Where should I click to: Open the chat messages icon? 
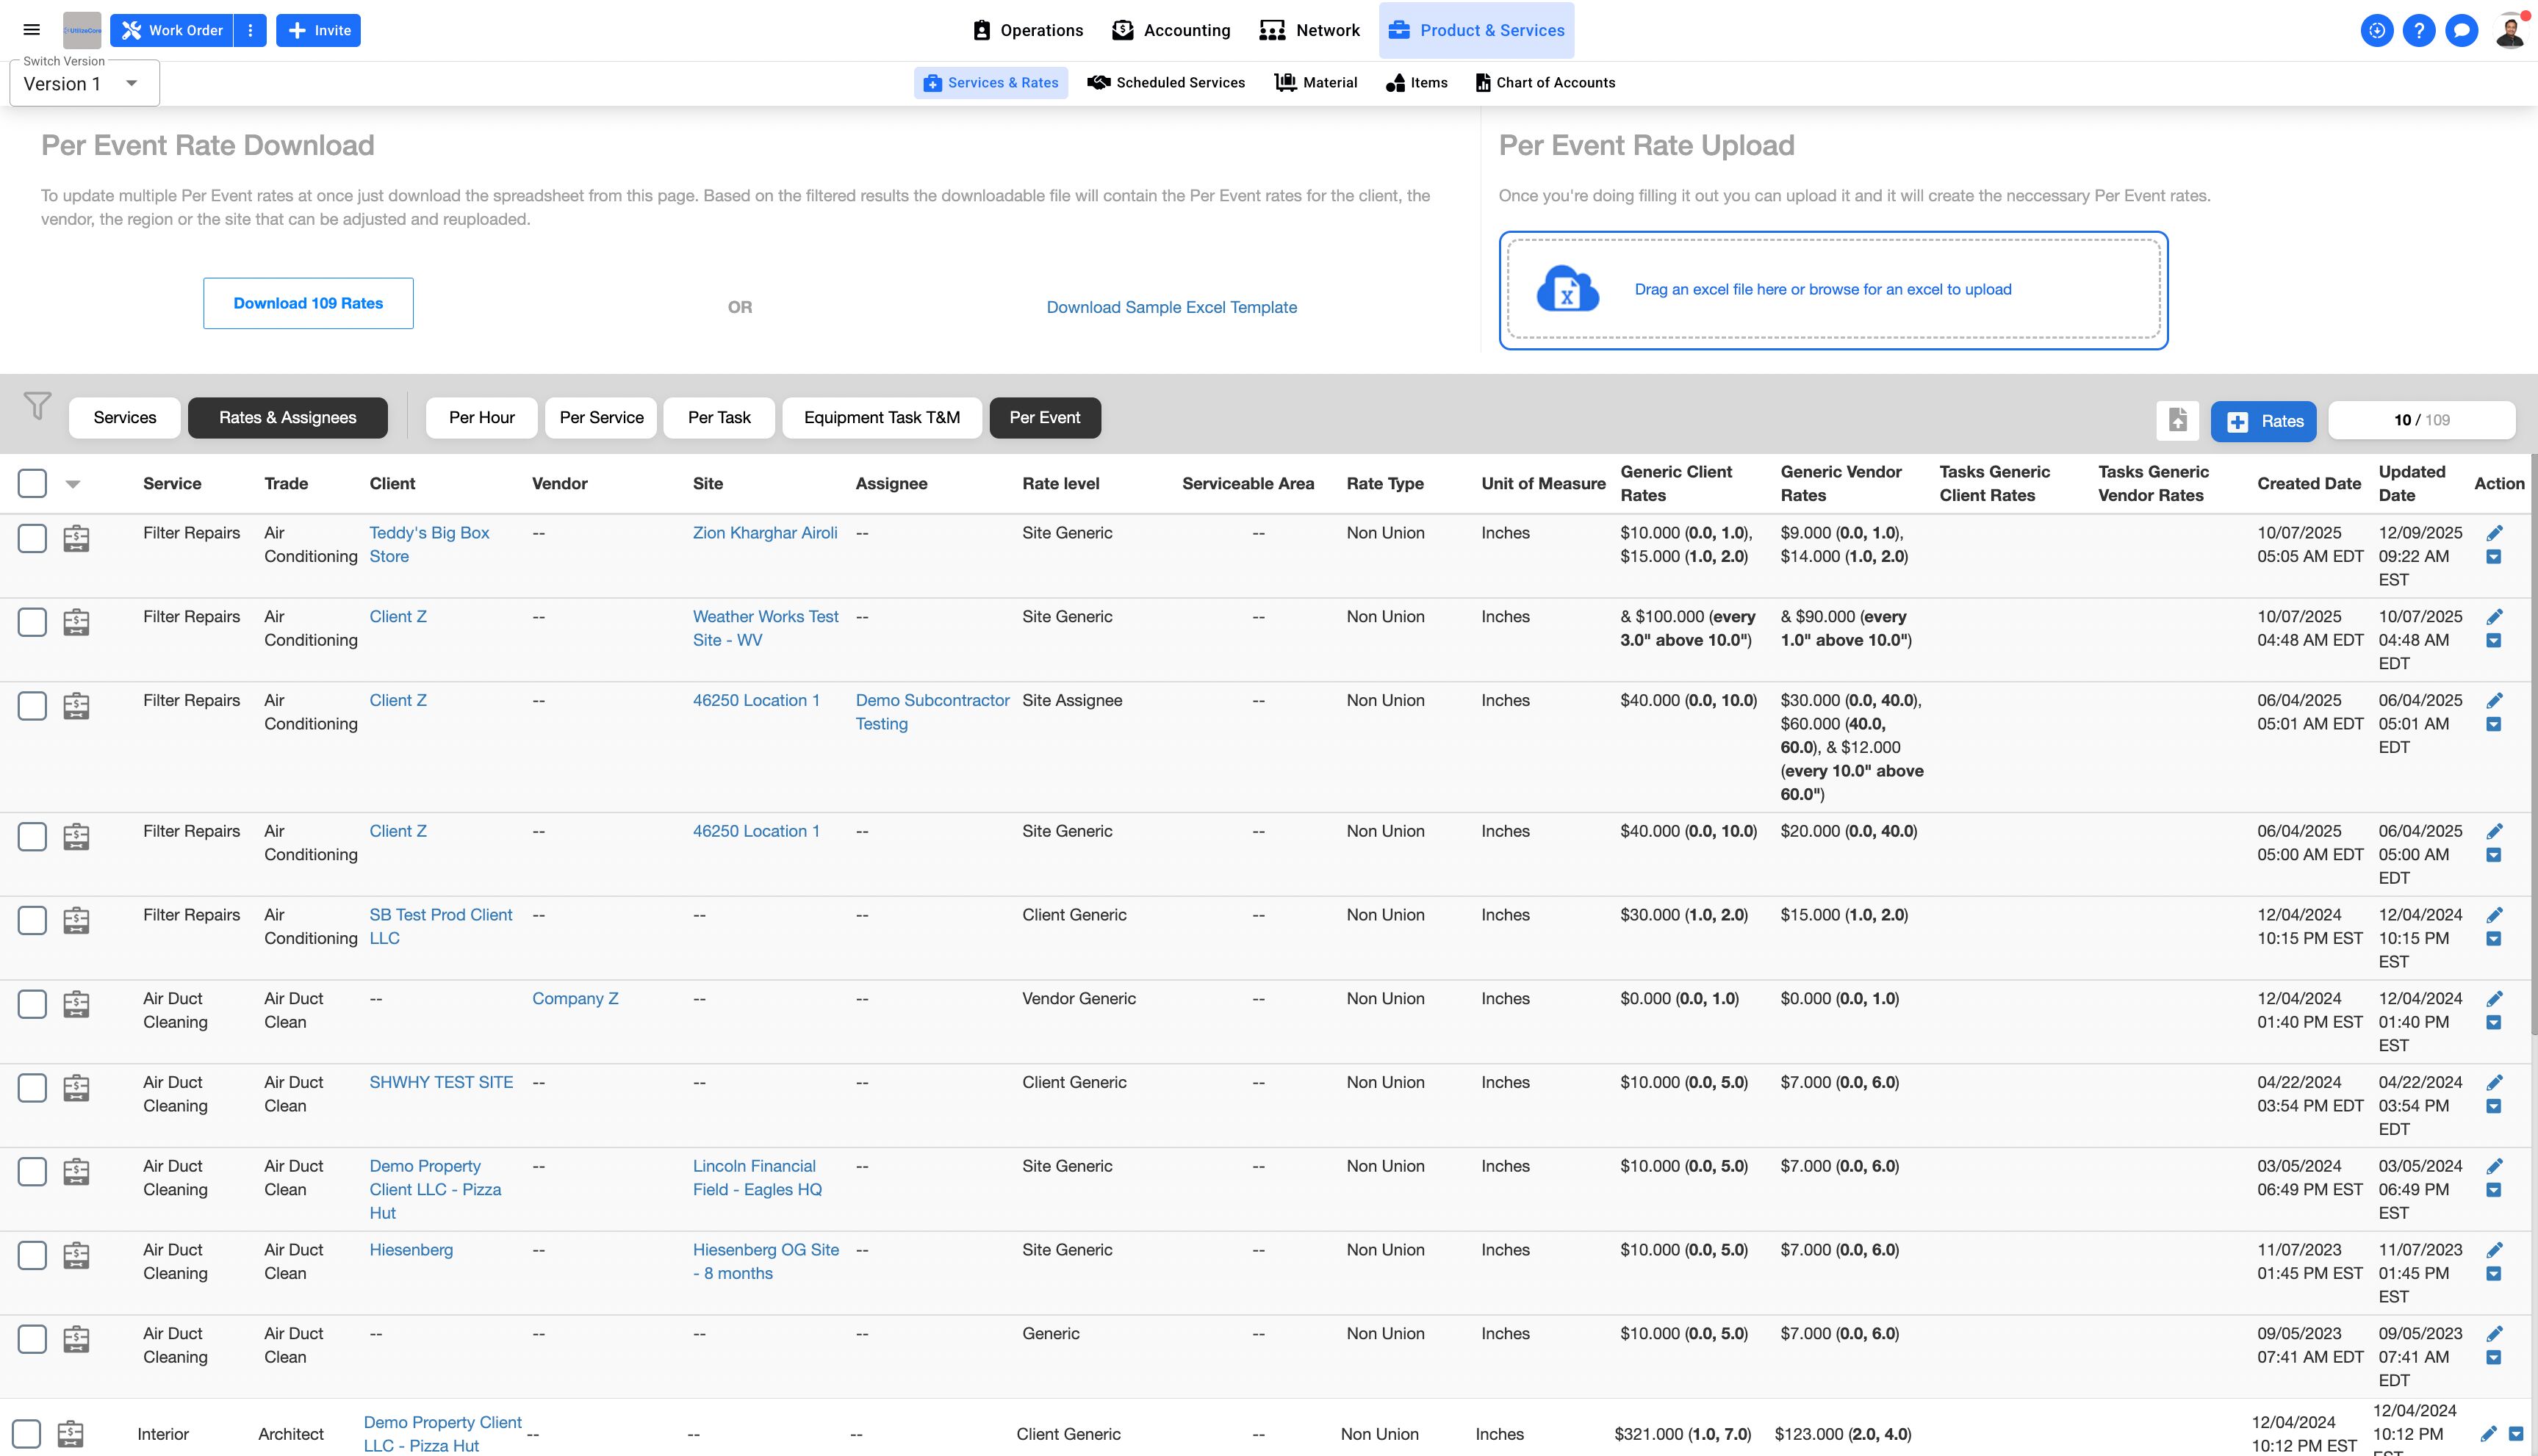(2461, 30)
